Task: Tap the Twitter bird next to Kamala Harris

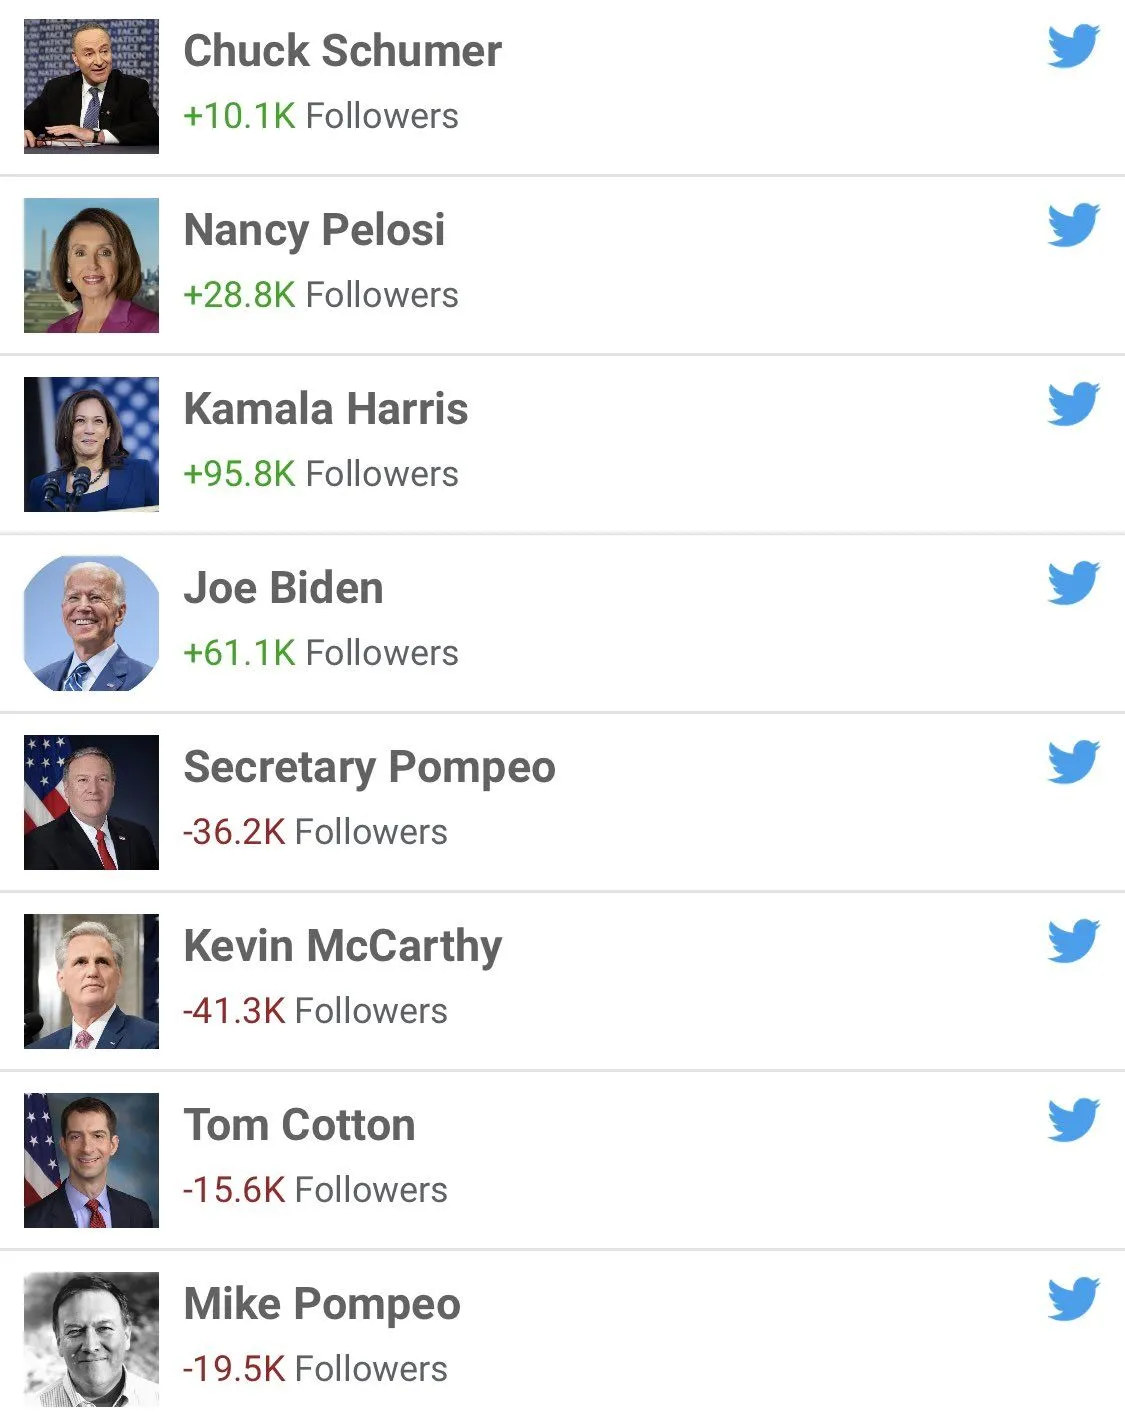Action: 1073,405
